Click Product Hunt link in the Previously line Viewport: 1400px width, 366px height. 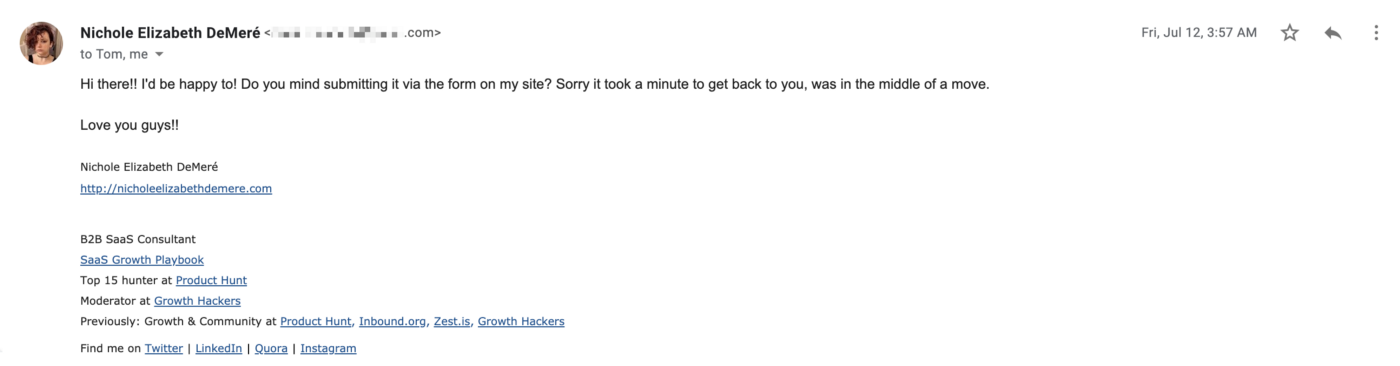[316, 322]
